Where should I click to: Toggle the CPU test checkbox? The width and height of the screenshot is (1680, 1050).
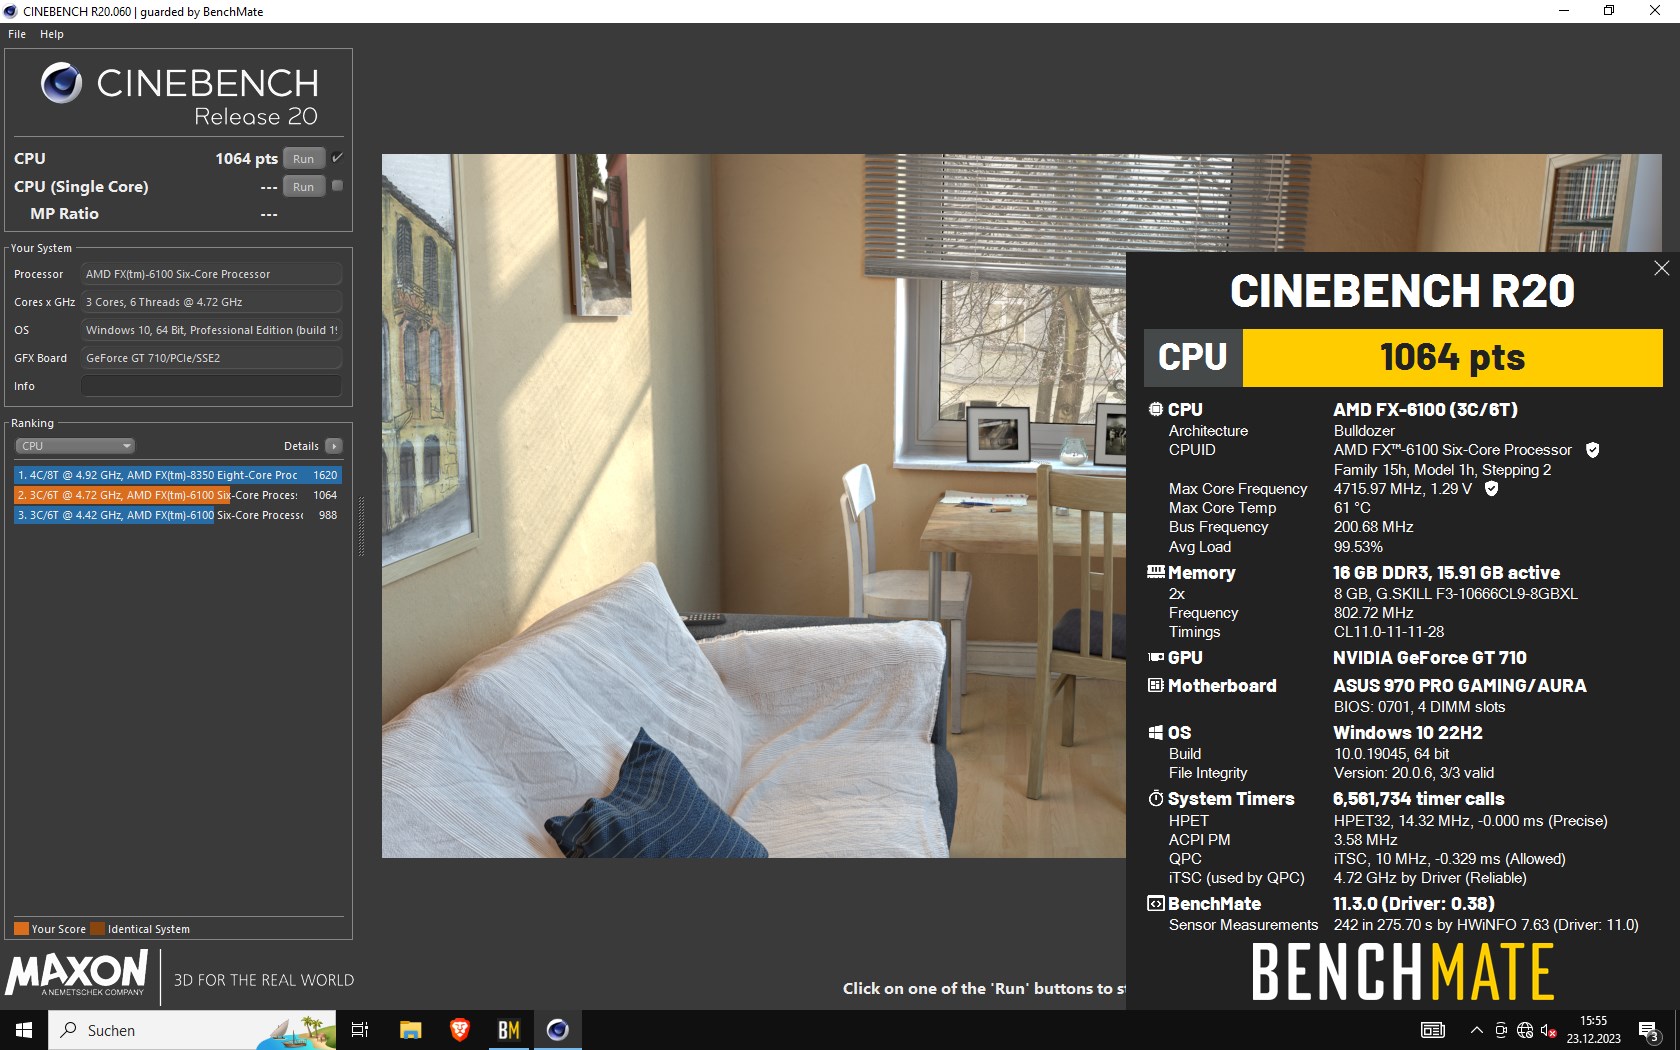pos(337,158)
